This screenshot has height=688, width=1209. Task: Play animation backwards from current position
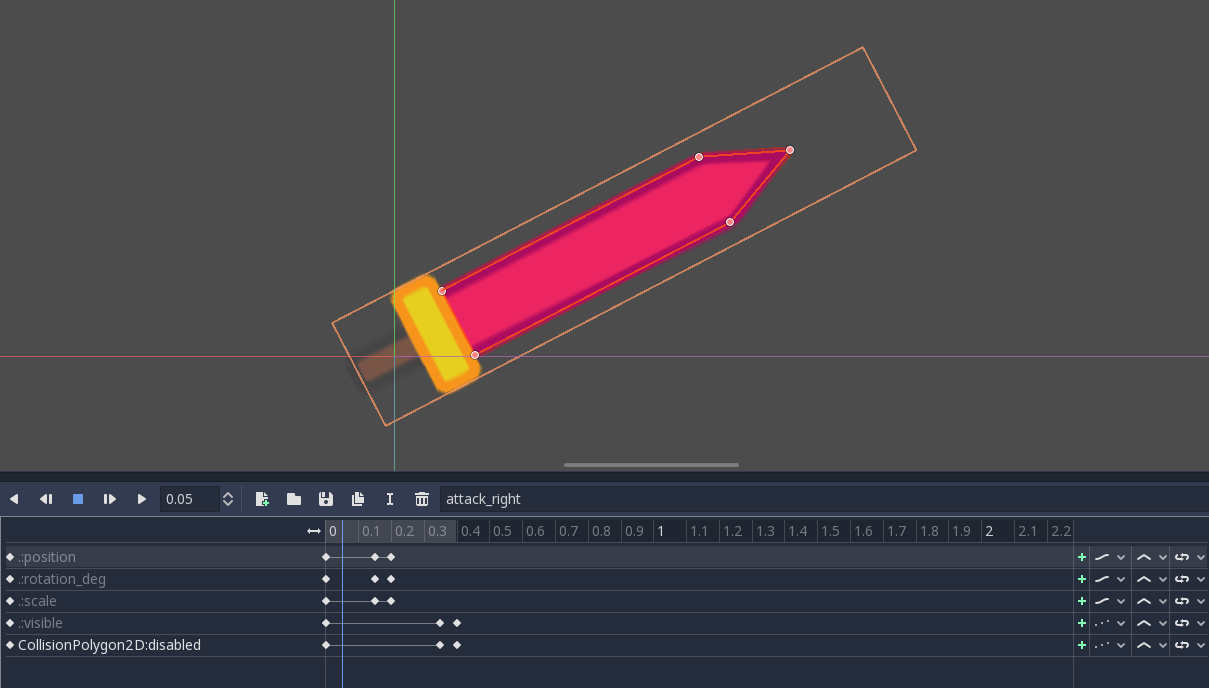[14, 499]
